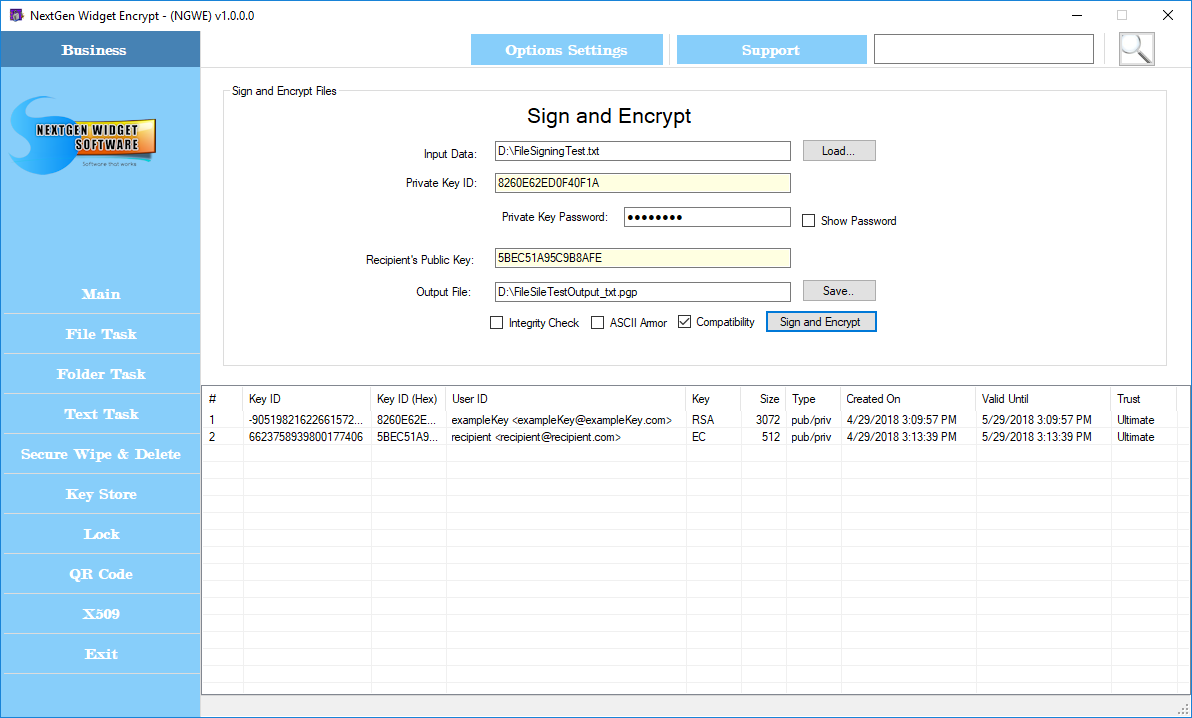1192x718 pixels.
Task: Click hex key ID 8260E62E...
Action: 407,420
